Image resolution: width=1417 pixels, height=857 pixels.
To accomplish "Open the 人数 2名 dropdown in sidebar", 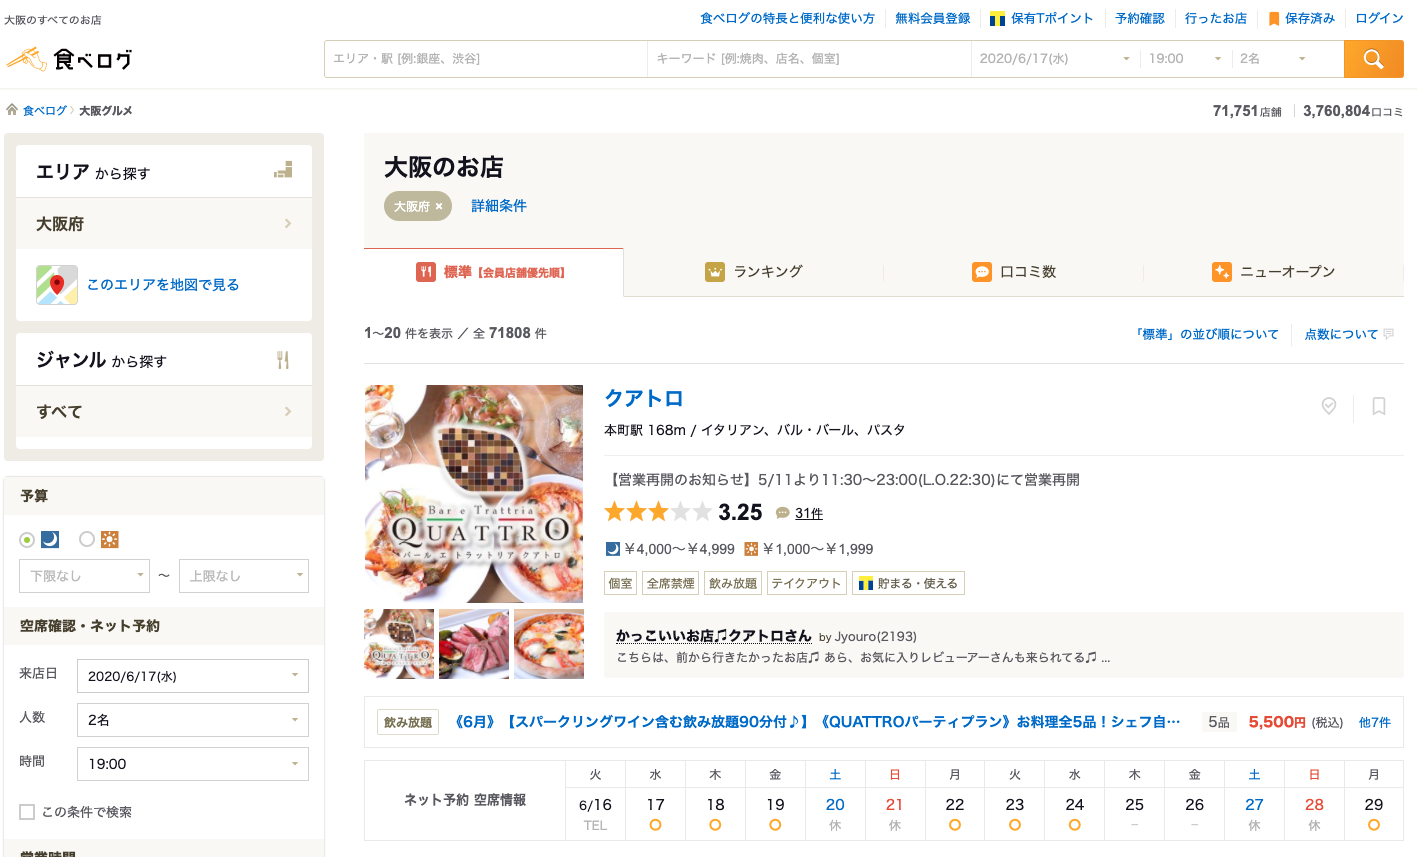I will click(x=193, y=720).
